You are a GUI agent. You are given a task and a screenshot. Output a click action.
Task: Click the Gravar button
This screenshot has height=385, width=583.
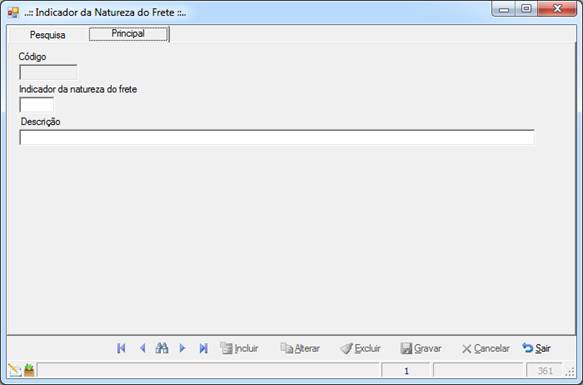(x=421, y=349)
